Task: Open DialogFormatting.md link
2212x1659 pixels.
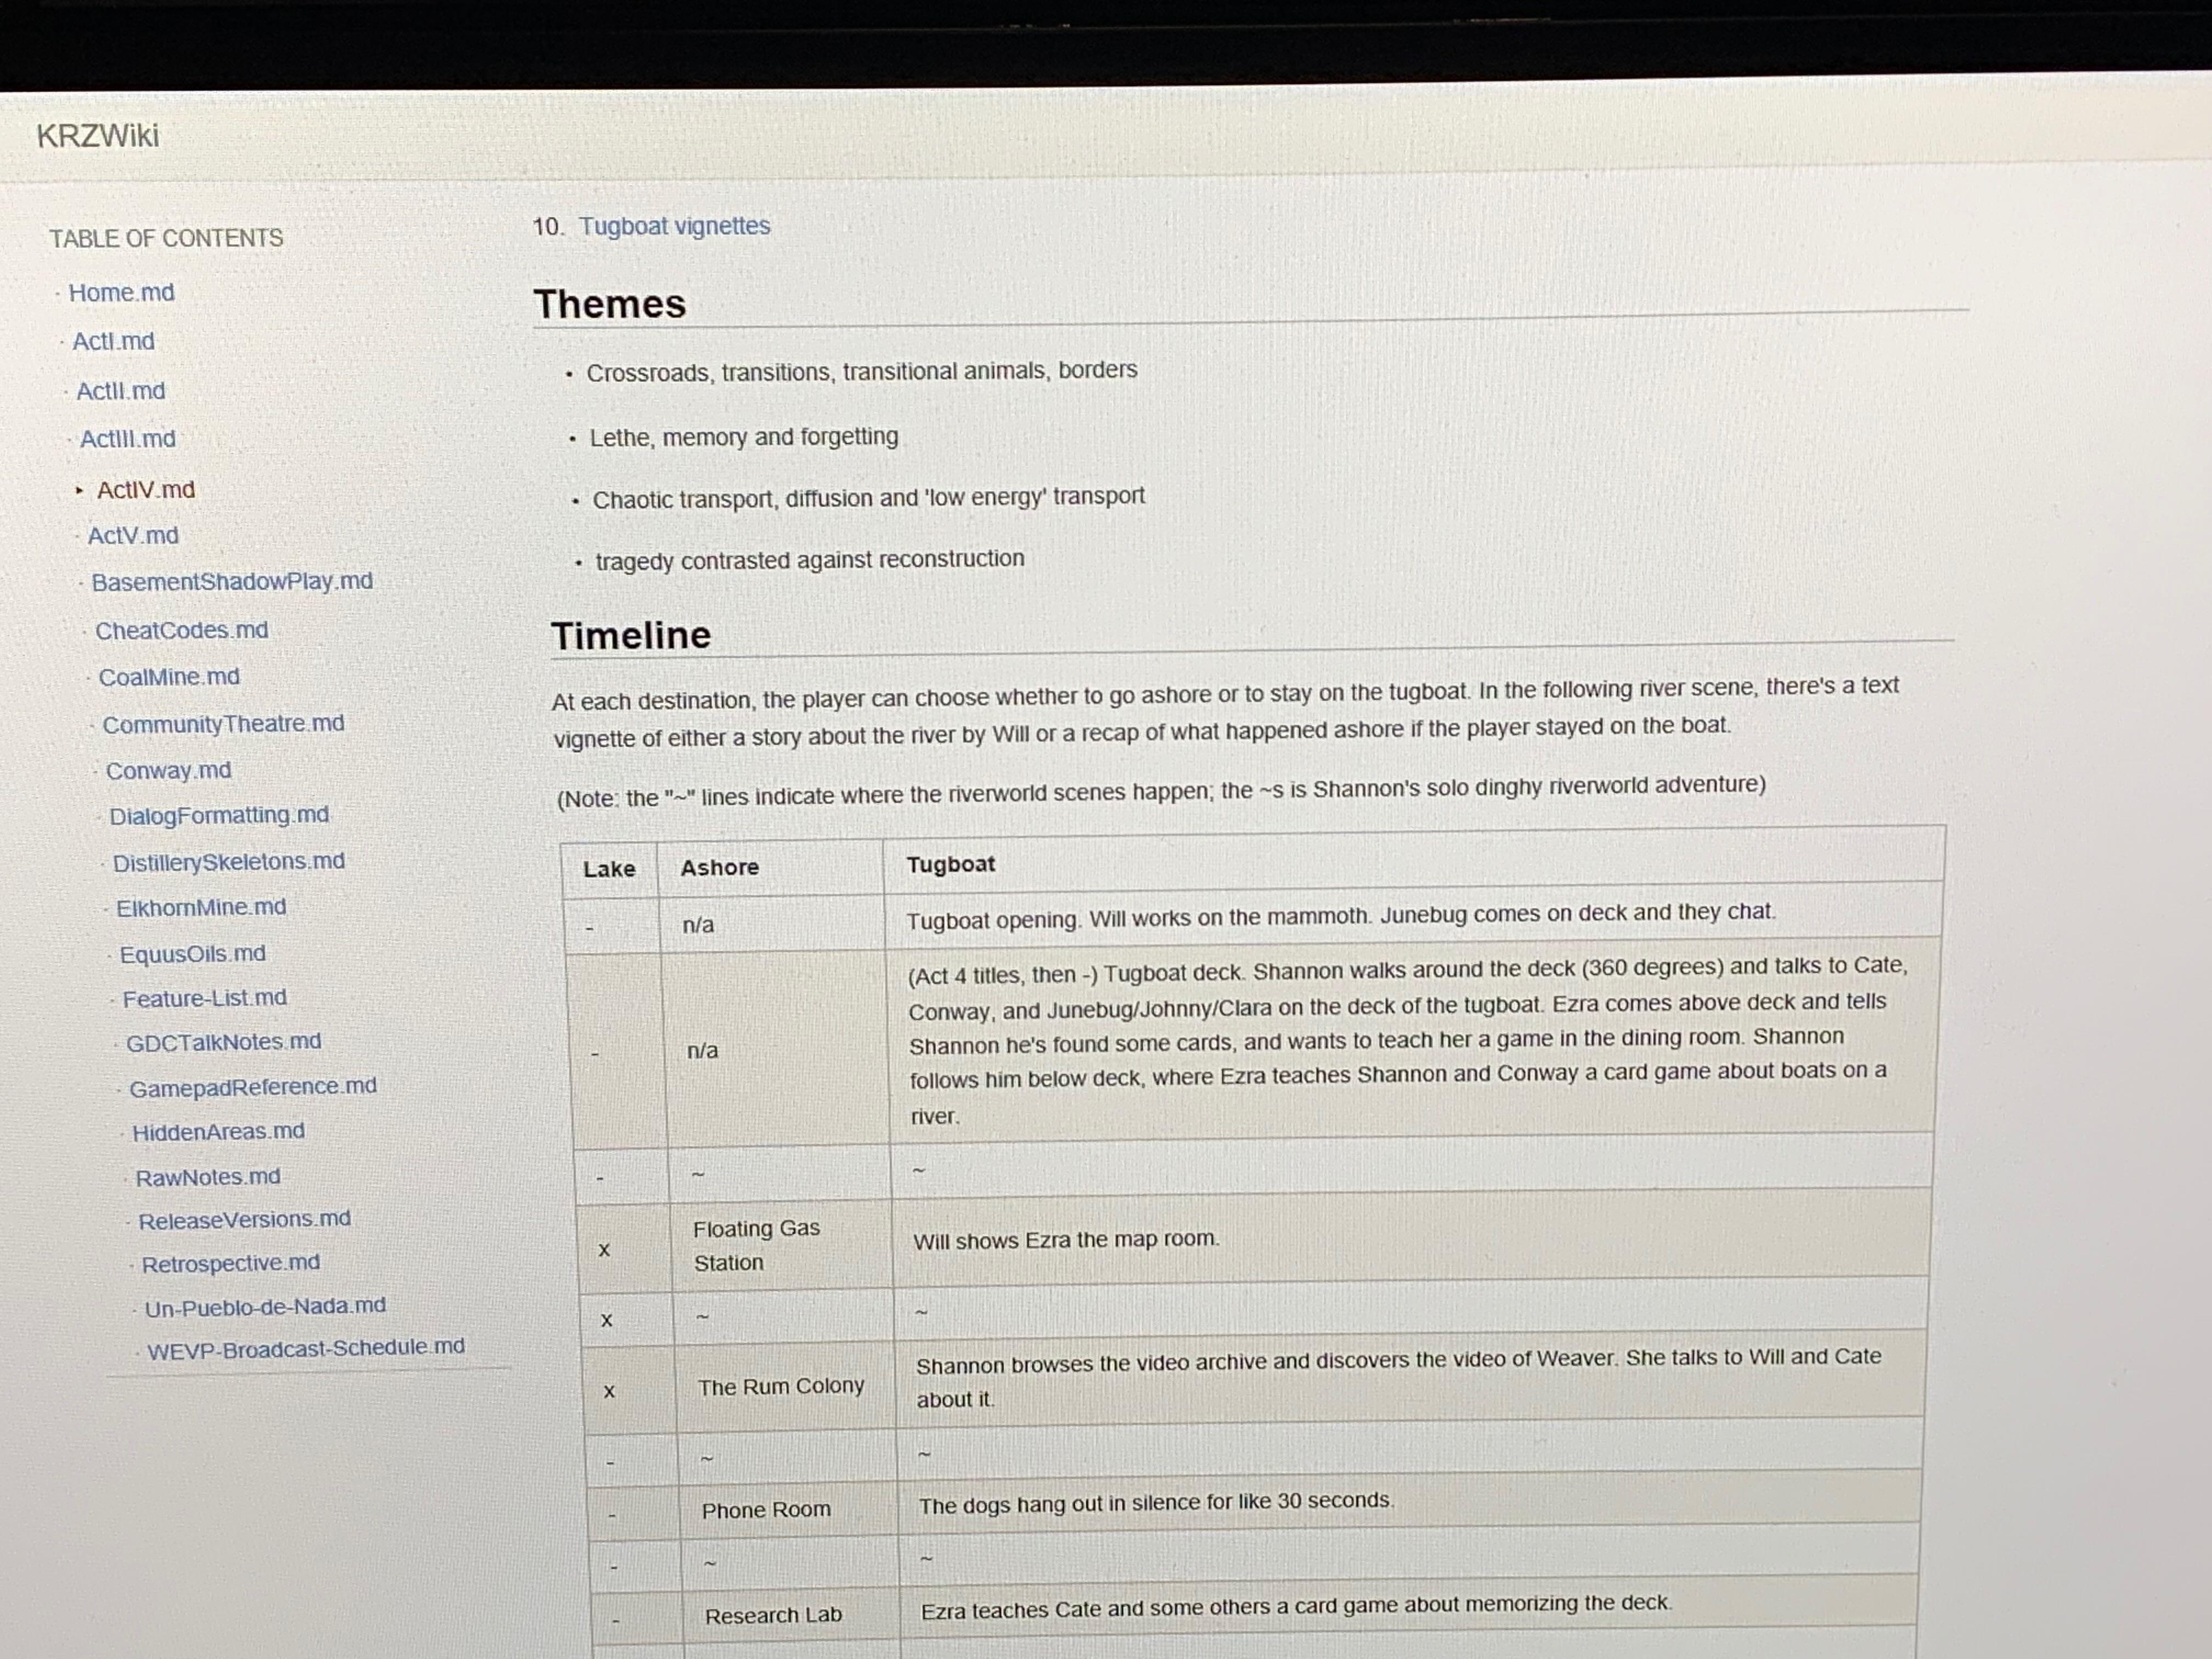Action: pos(219,816)
